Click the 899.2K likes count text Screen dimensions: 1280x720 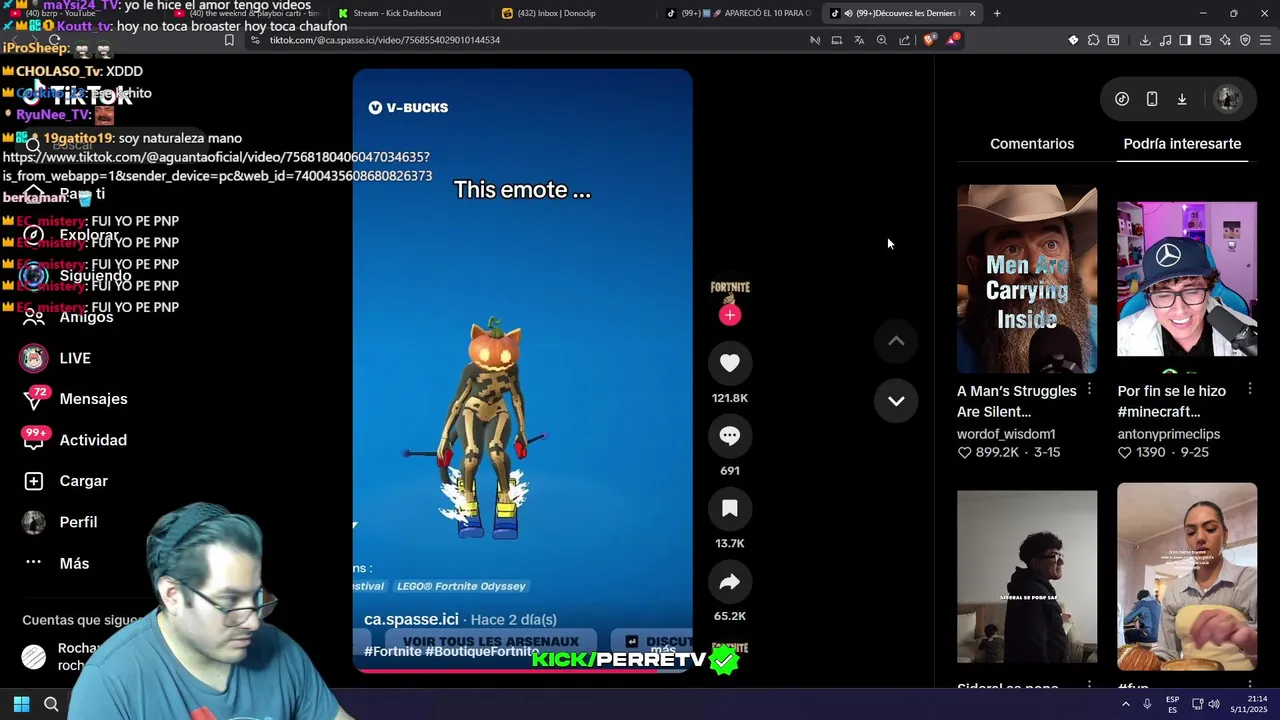point(997,452)
